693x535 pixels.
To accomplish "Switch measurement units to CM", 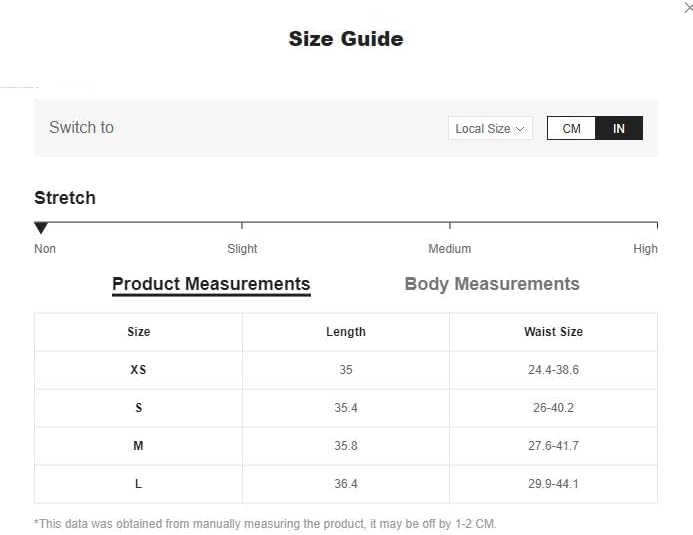I will [571, 128].
